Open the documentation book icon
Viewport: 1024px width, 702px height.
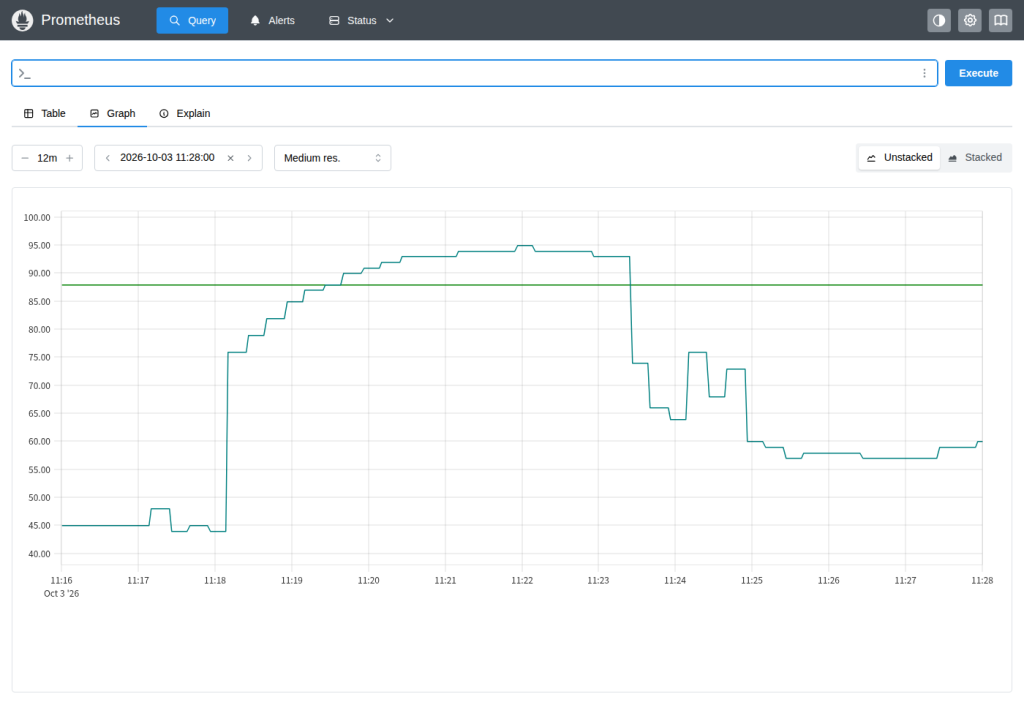coord(1000,20)
